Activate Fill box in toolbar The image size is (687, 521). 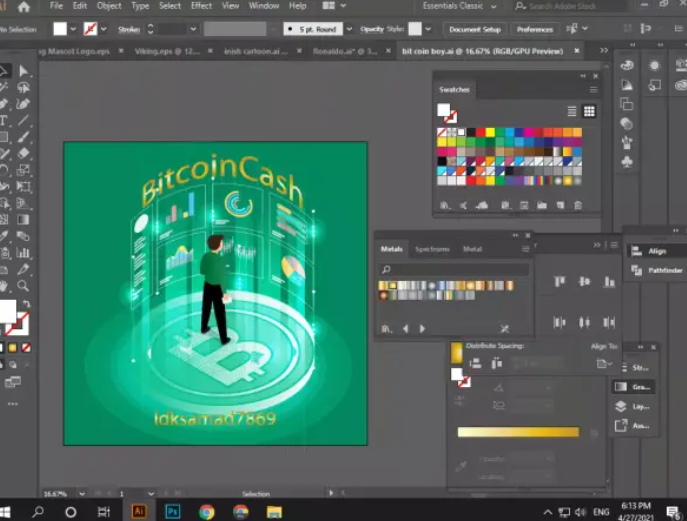click(x=7, y=311)
